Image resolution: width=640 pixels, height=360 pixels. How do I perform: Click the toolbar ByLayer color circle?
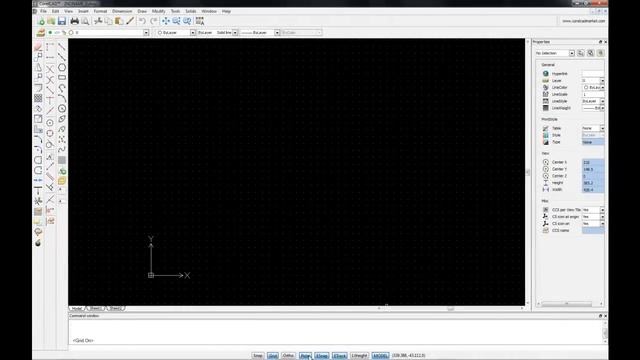coord(160,33)
